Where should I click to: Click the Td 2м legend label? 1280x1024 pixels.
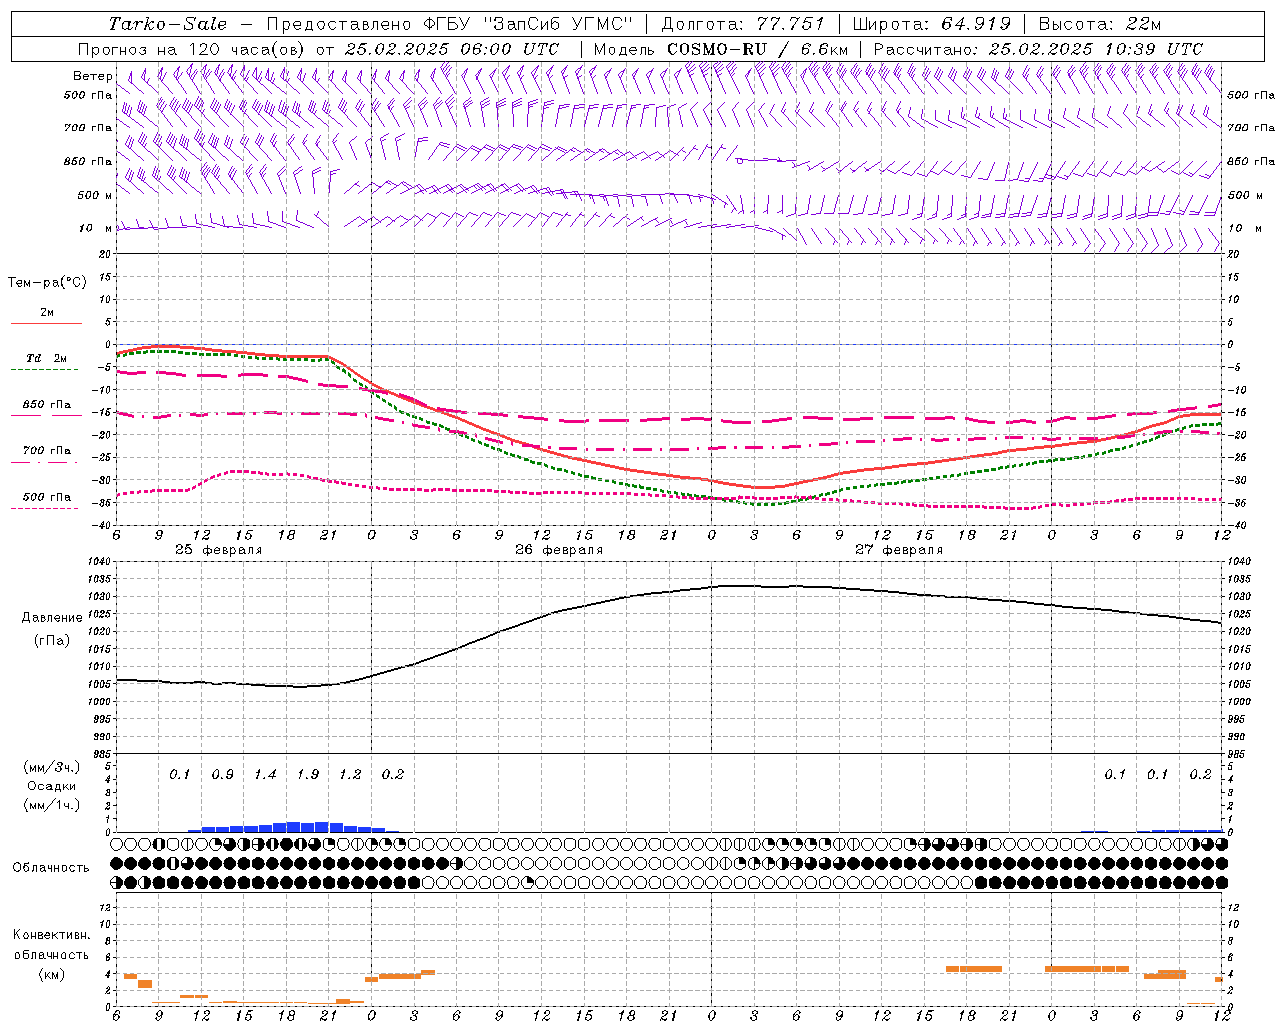coord(46,358)
